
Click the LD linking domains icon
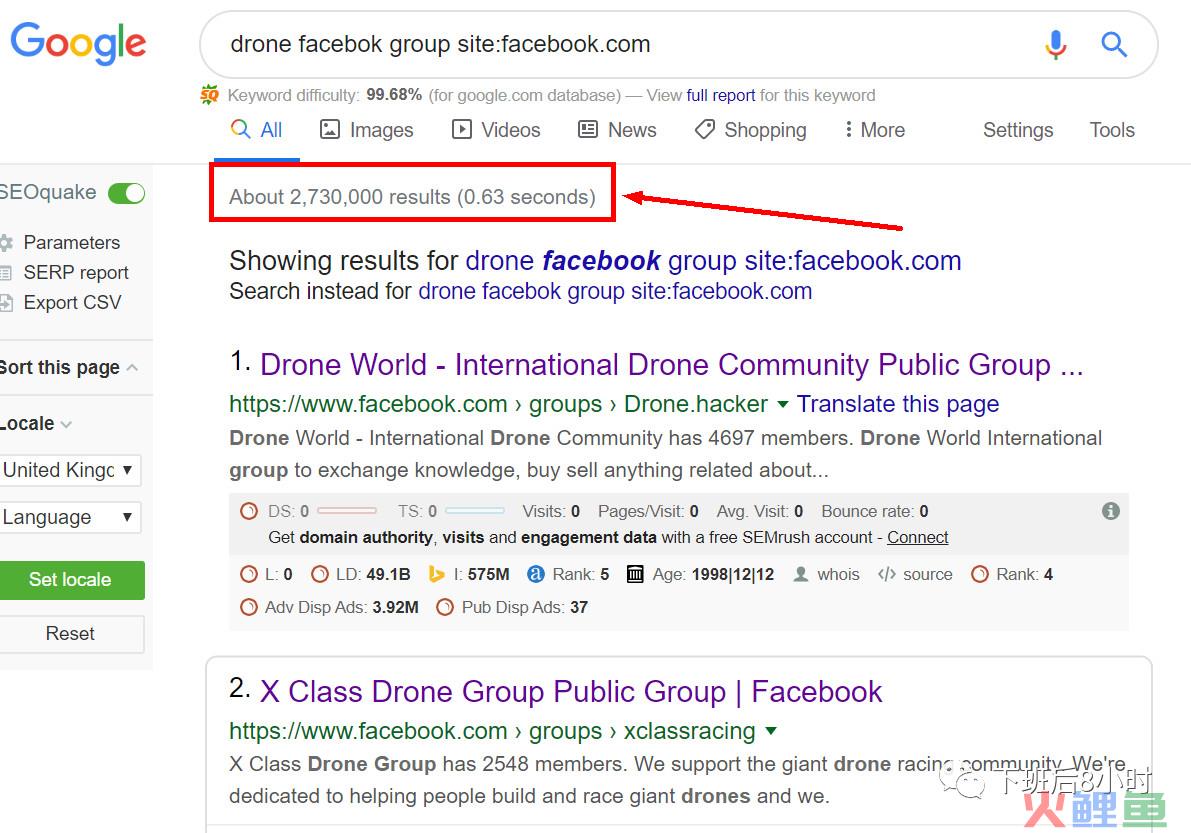click(320, 574)
